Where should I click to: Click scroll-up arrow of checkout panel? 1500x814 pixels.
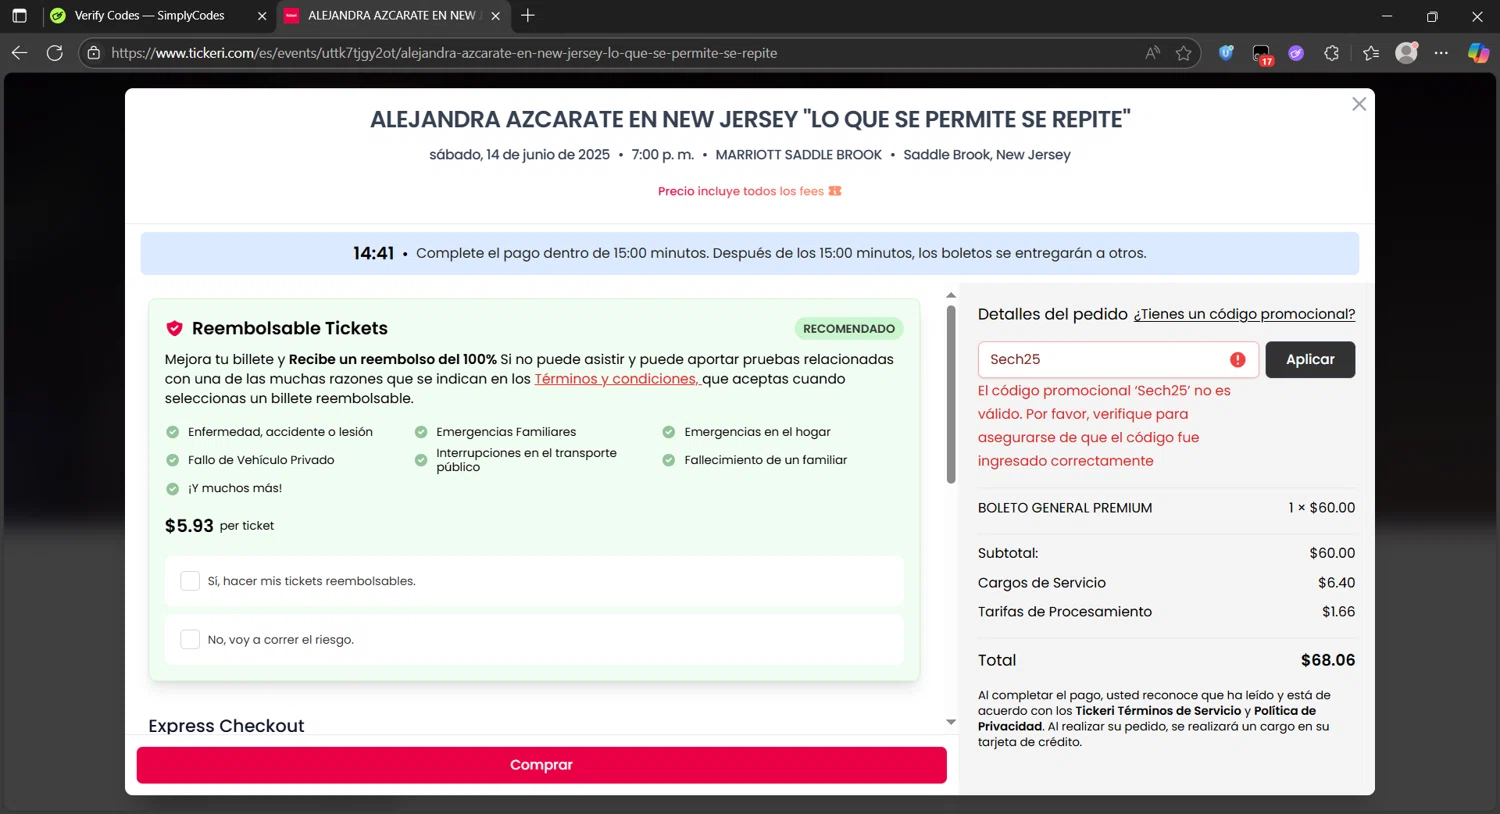click(951, 296)
